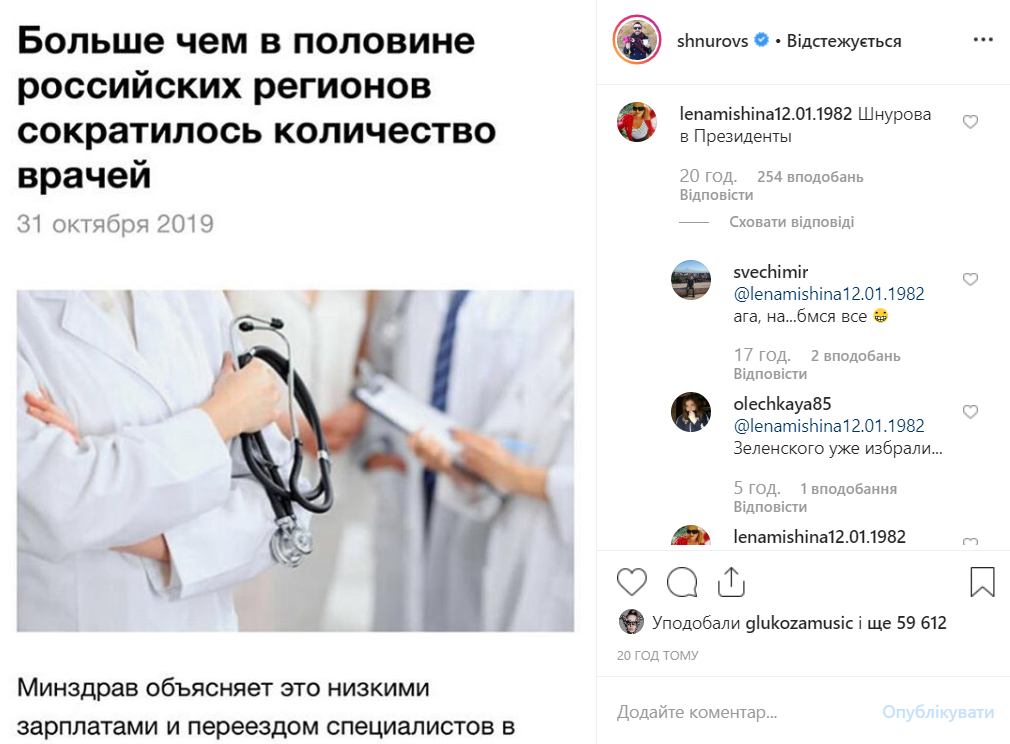Open olechkaya85's profile avatar
This screenshot has height=744, width=1010.
tap(691, 412)
